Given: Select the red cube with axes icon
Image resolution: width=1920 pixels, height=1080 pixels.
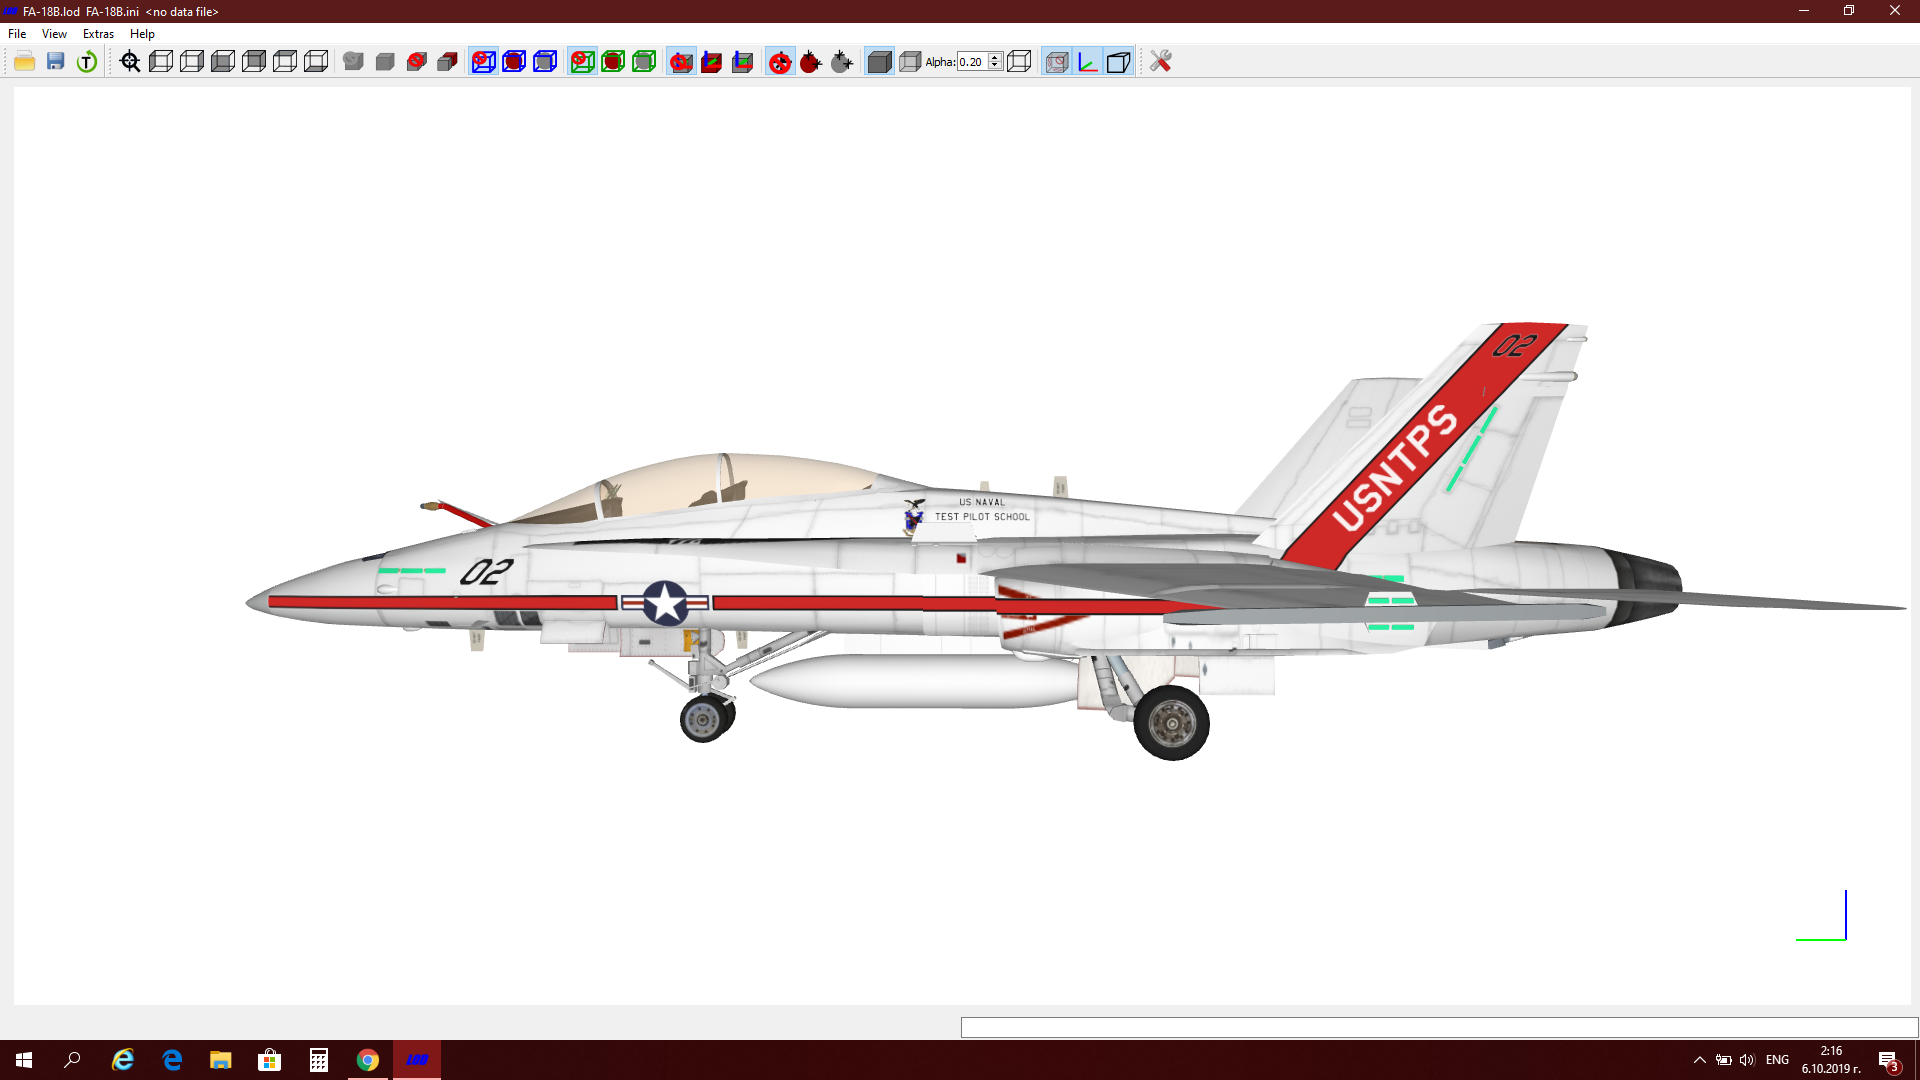Looking at the screenshot, I should (712, 62).
